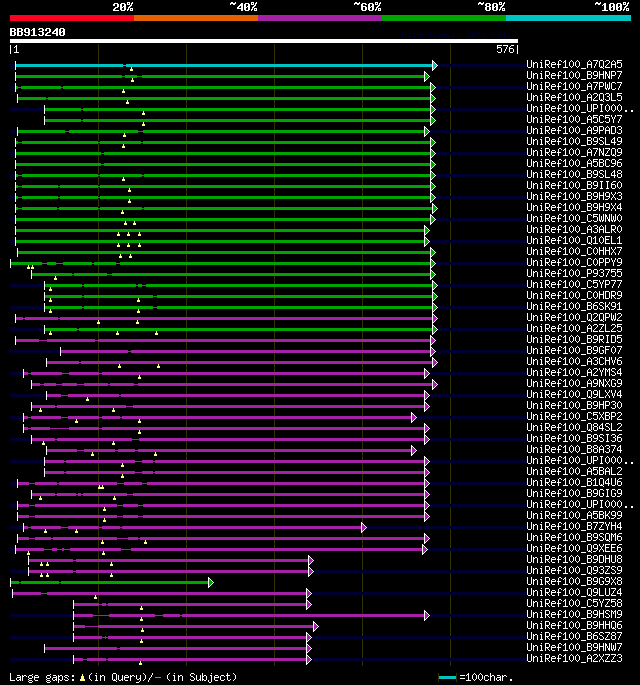This screenshot has height=685, width=640.
Task: Select subject label UniRef100_B9SL48
Action: tap(574, 174)
